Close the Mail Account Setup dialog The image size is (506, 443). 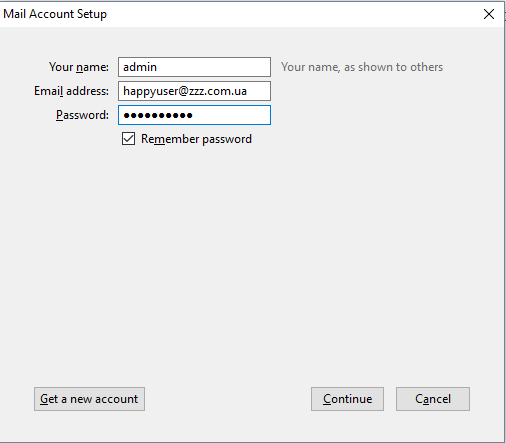(x=489, y=14)
